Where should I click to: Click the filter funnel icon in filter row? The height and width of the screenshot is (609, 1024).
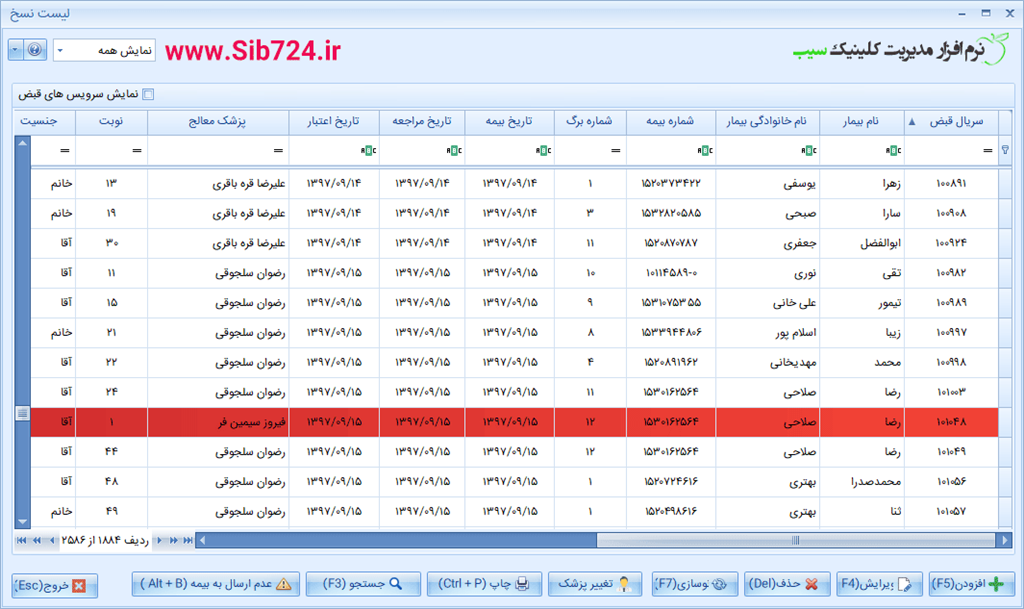click(1005, 151)
